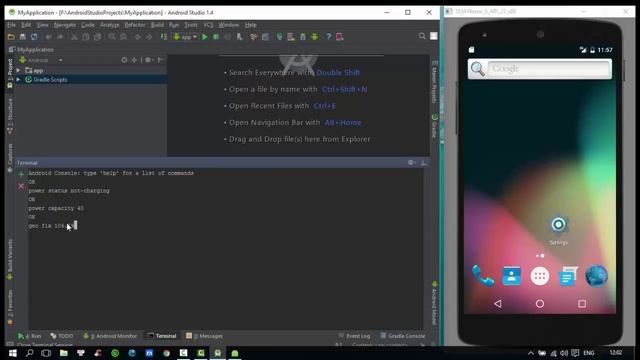Open Android Device Monitor toolbar icon

314,37
